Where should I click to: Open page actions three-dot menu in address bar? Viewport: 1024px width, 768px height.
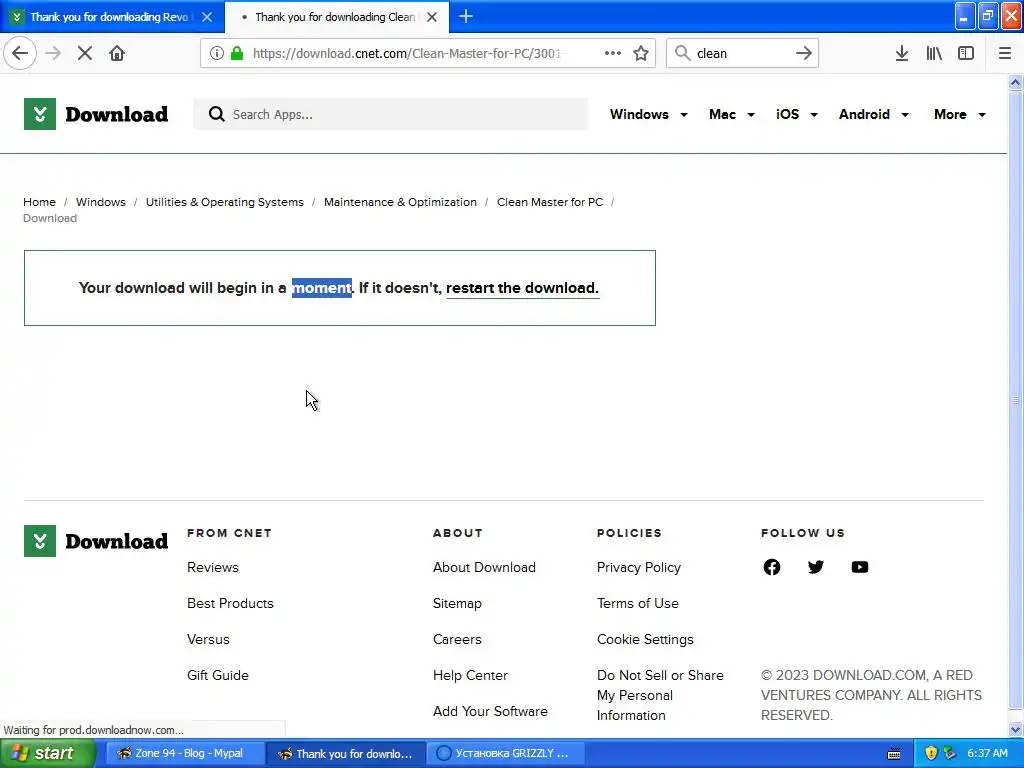(612, 53)
